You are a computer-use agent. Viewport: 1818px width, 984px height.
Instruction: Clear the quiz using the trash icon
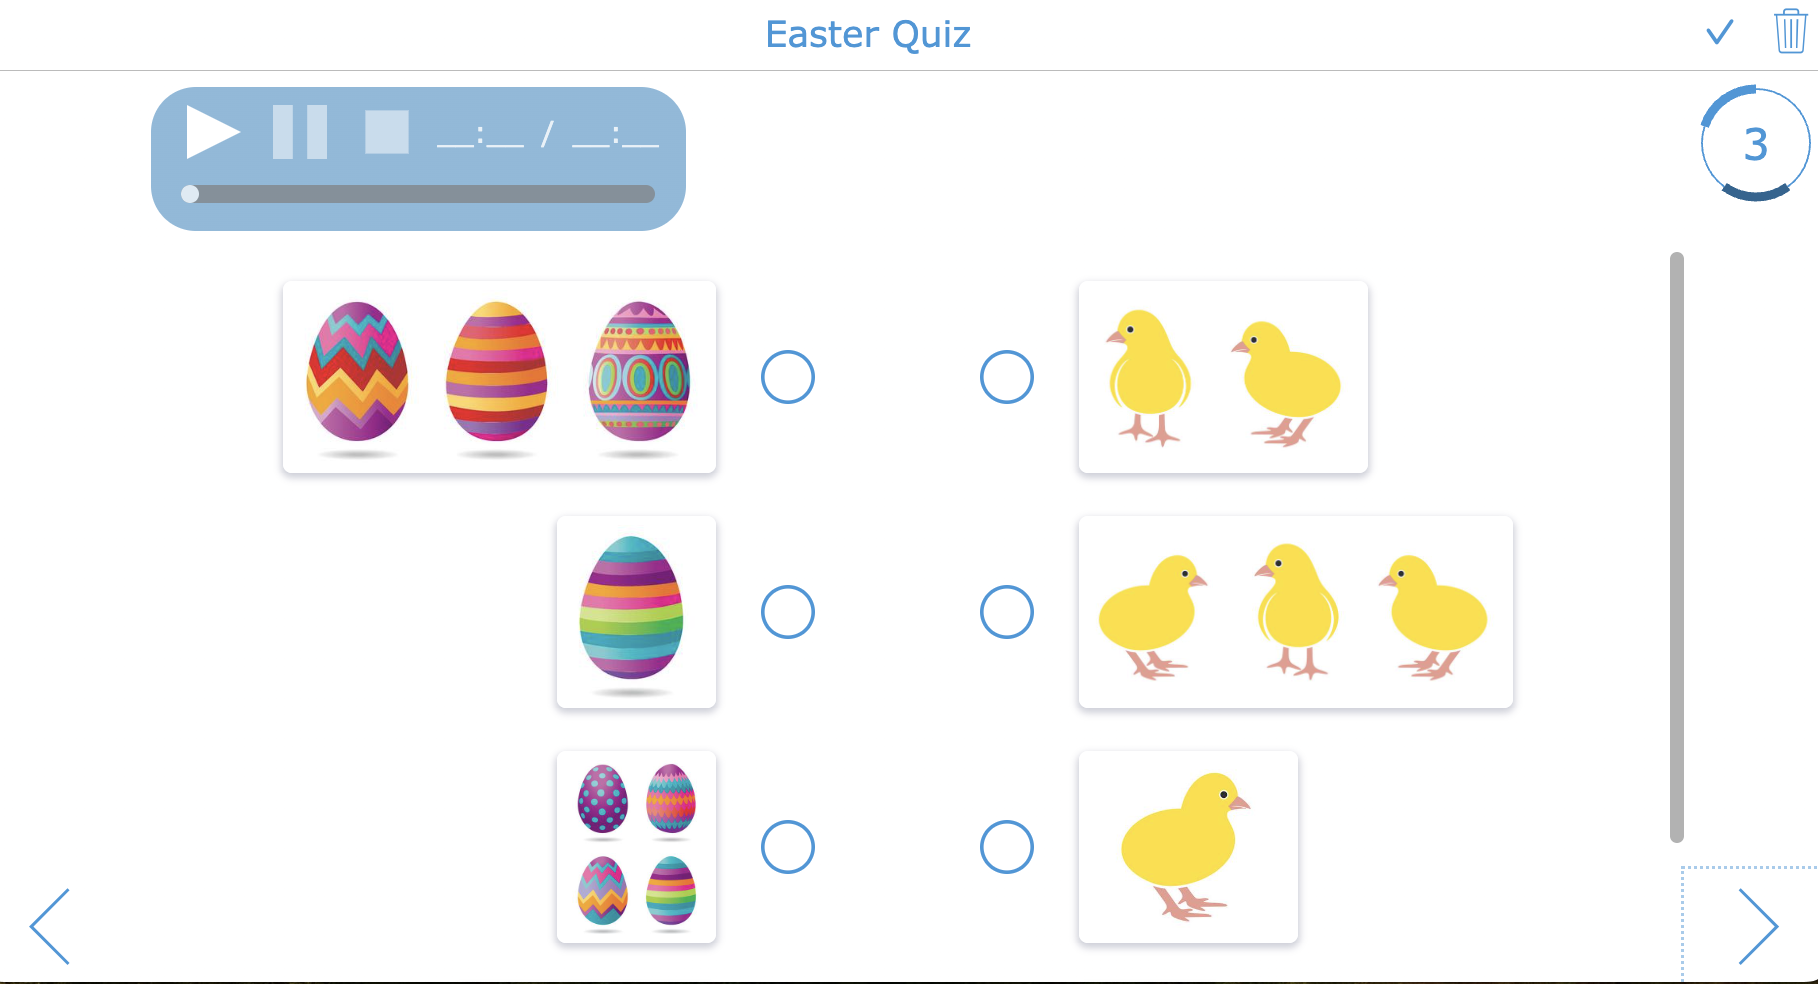pos(1788,33)
